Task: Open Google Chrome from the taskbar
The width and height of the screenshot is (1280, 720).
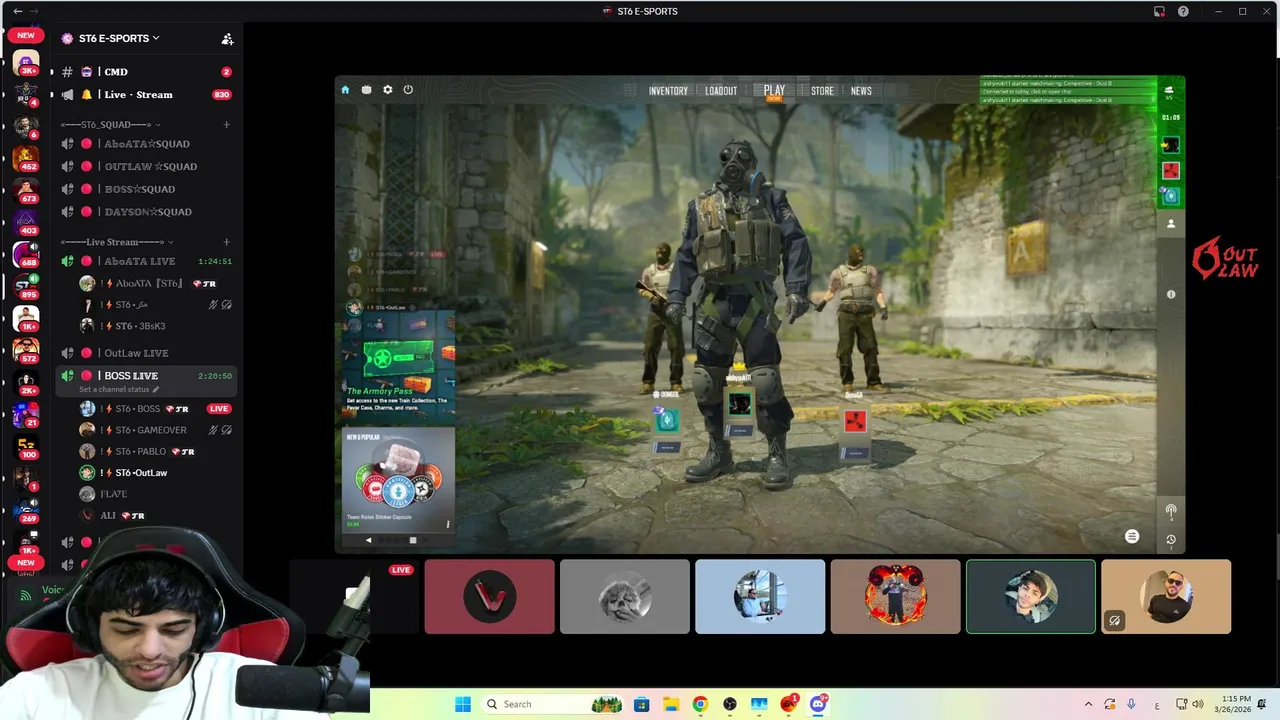Action: pos(700,704)
